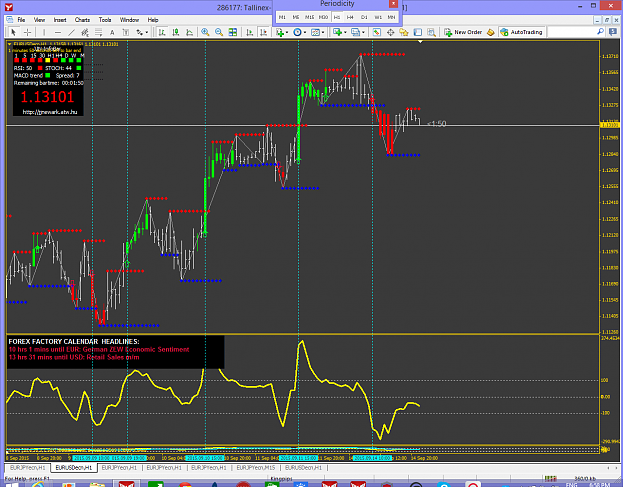Toggle the Terminal panel icon
Image resolution: width=625 pixels, height=487 pixels.
point(417,32)
